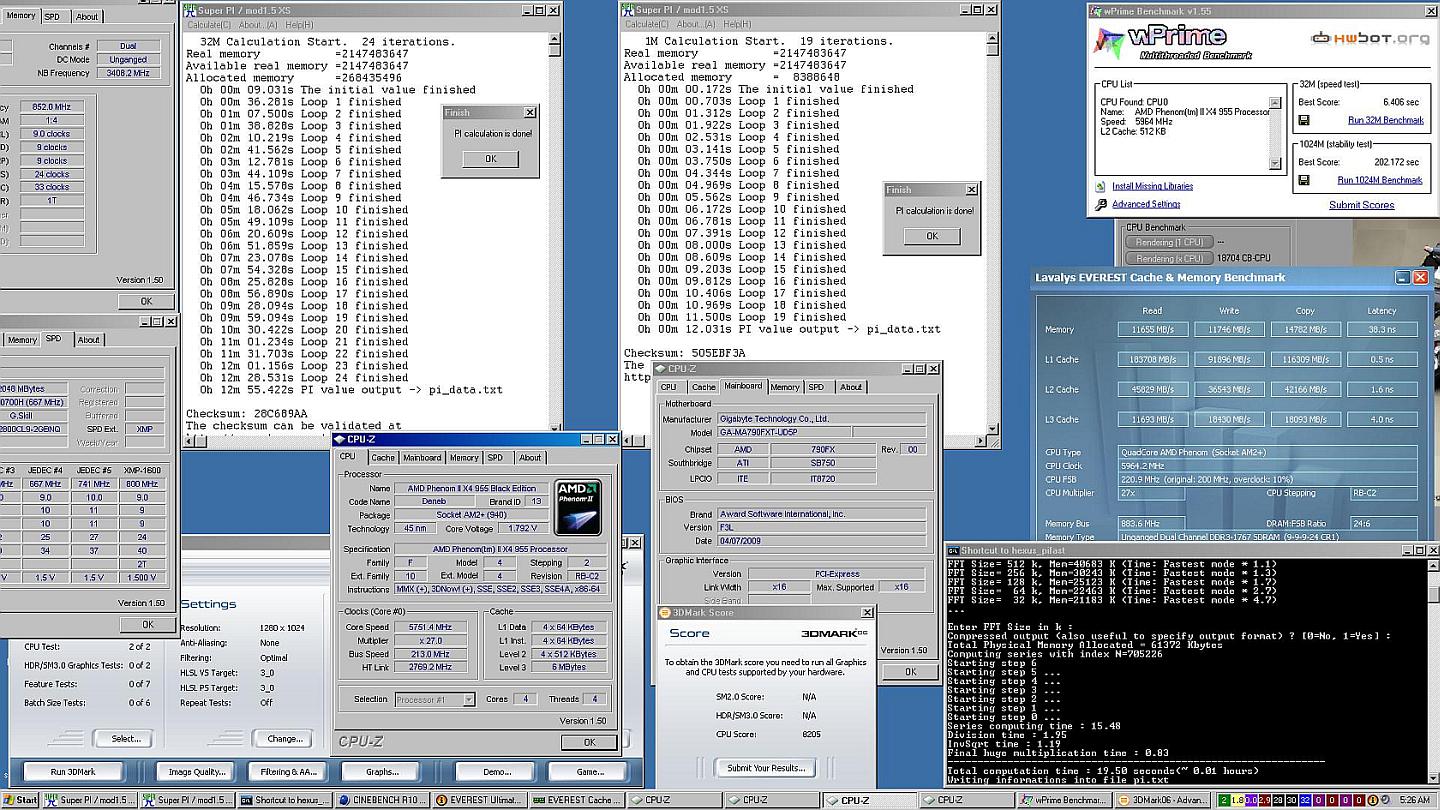Screen dimensions: 1440x810
Task: Click the scroll-down arrow in the wPrime CPU List
Action: coord(1275,164)
